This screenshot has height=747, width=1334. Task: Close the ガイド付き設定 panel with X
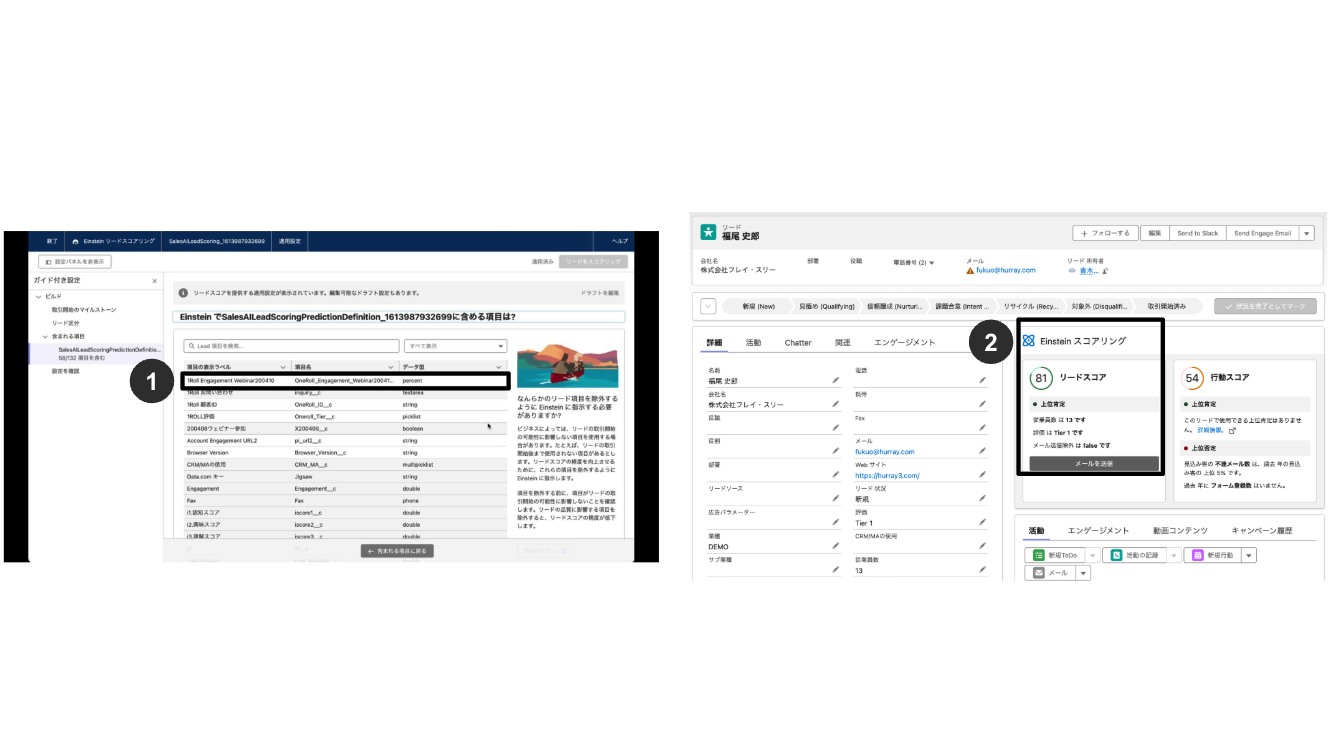coord(154,281)
